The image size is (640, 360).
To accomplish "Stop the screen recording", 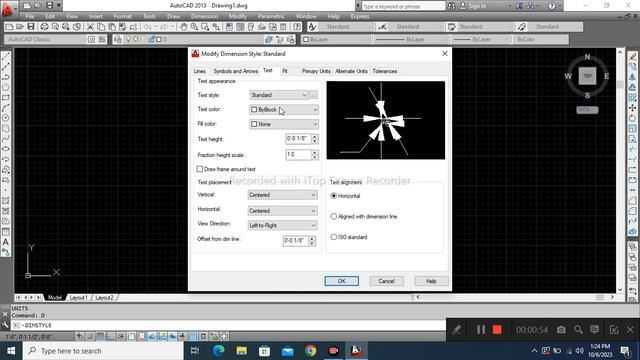I will 497,330.
